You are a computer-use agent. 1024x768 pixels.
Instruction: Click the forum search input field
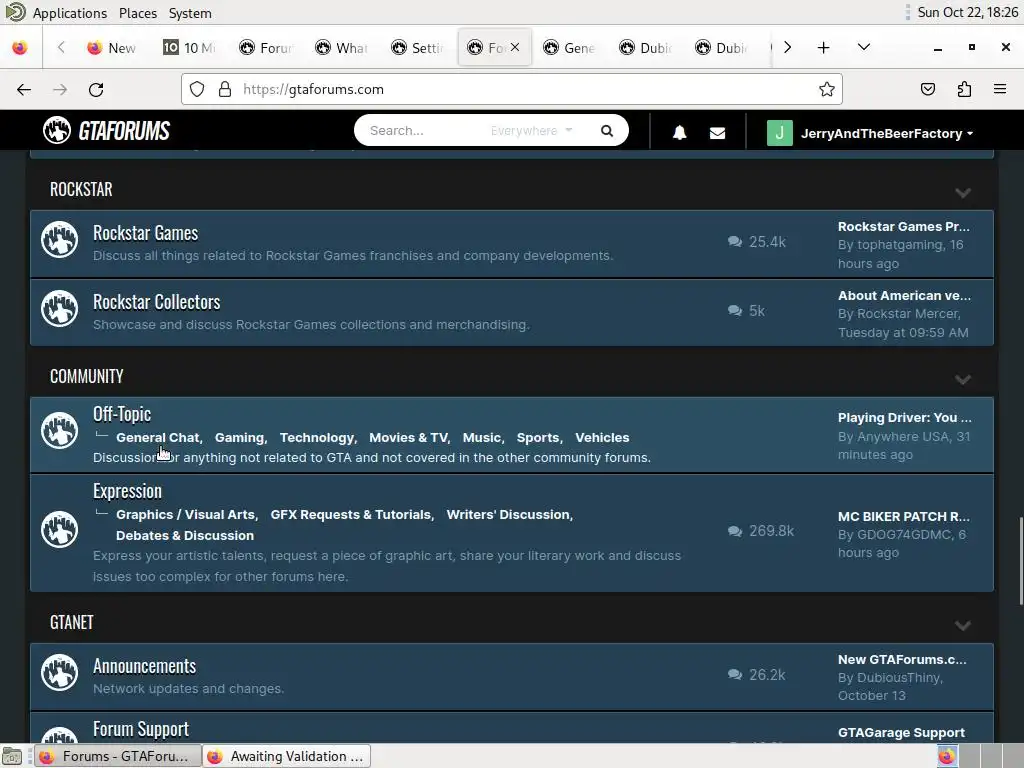point(424,131)
